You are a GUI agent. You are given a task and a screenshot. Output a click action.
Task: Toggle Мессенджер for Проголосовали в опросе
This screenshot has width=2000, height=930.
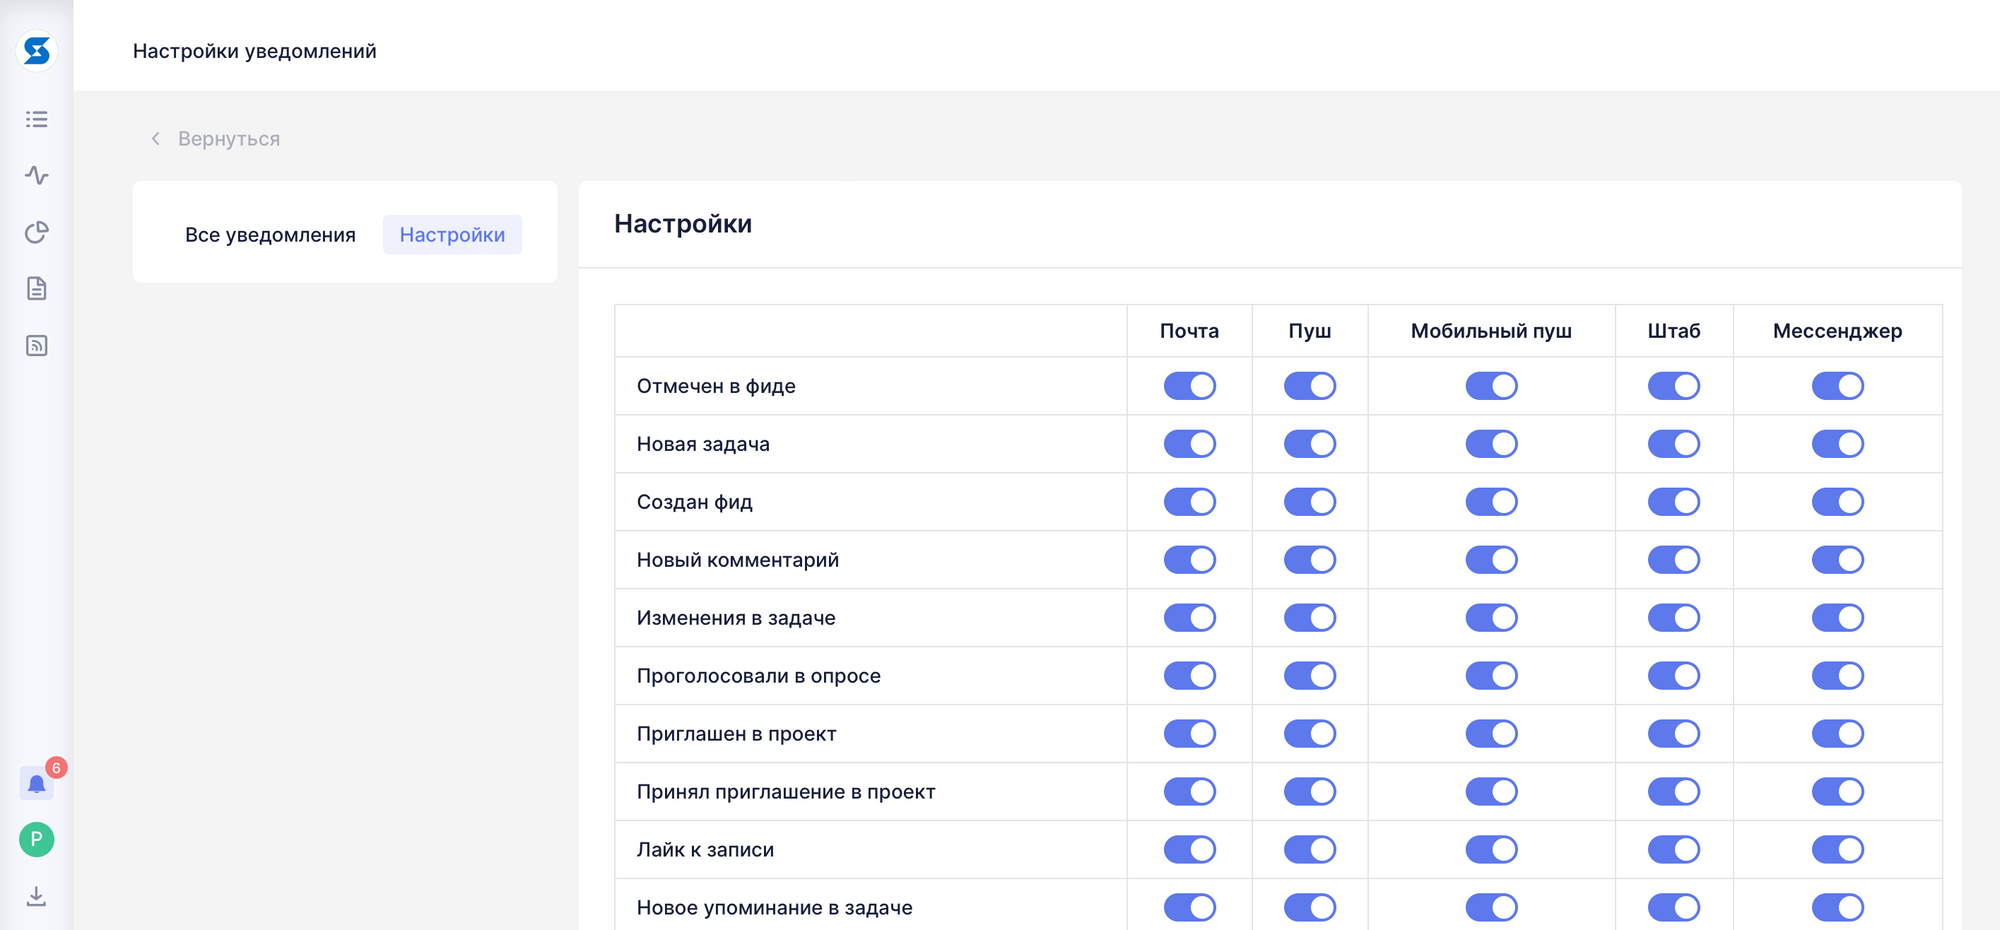1838,676
